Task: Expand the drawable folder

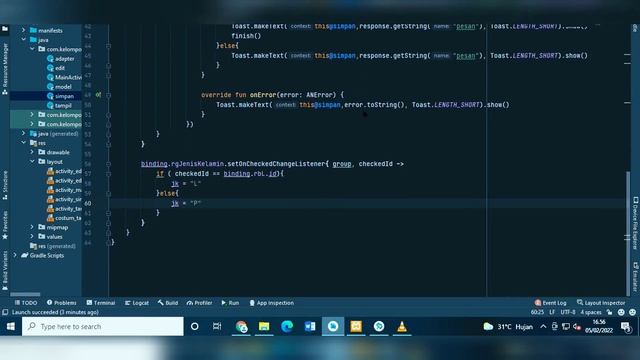Action: point(32,152)
